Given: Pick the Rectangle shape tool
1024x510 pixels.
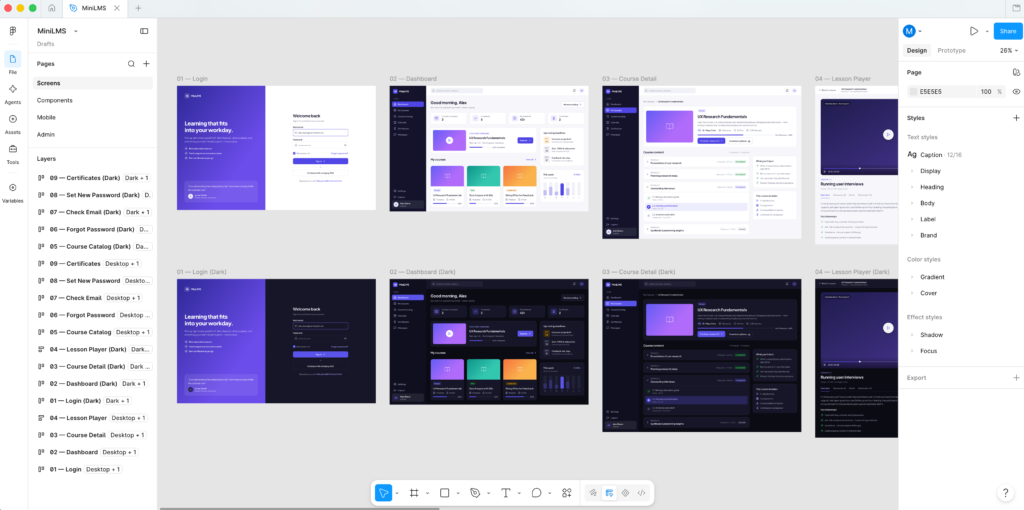Looking at the screenshot, I should 445,493.
